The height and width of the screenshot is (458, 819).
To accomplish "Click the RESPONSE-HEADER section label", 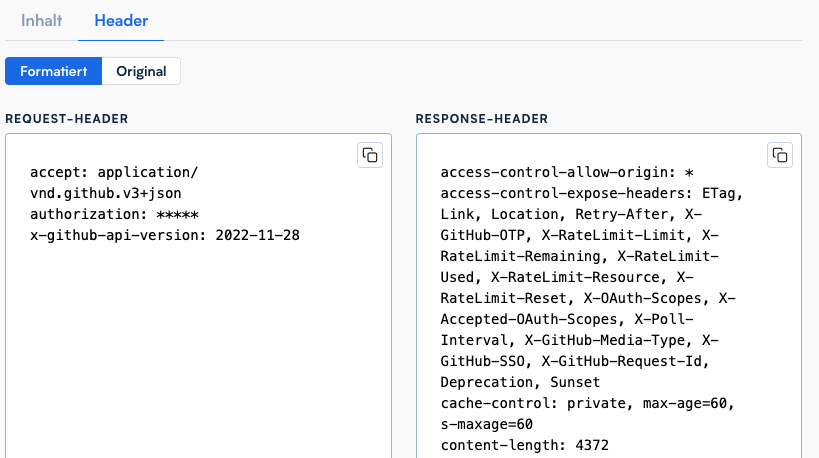I will pos(482,119).
